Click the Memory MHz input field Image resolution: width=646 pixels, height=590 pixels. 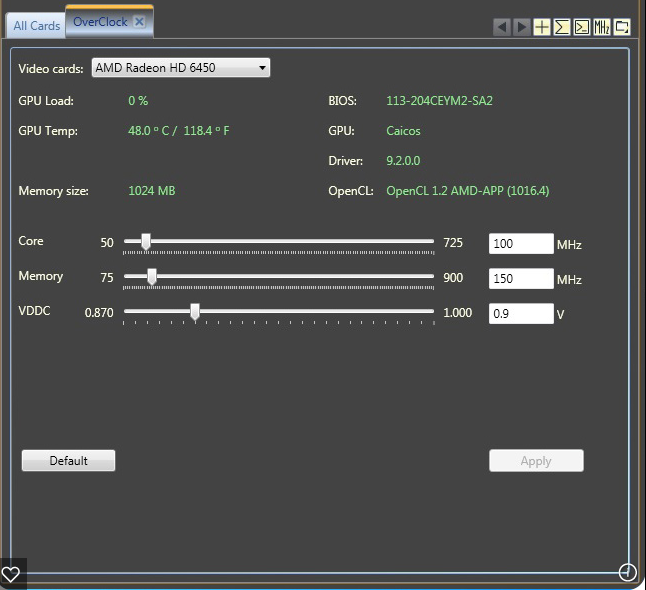(521, 279)
